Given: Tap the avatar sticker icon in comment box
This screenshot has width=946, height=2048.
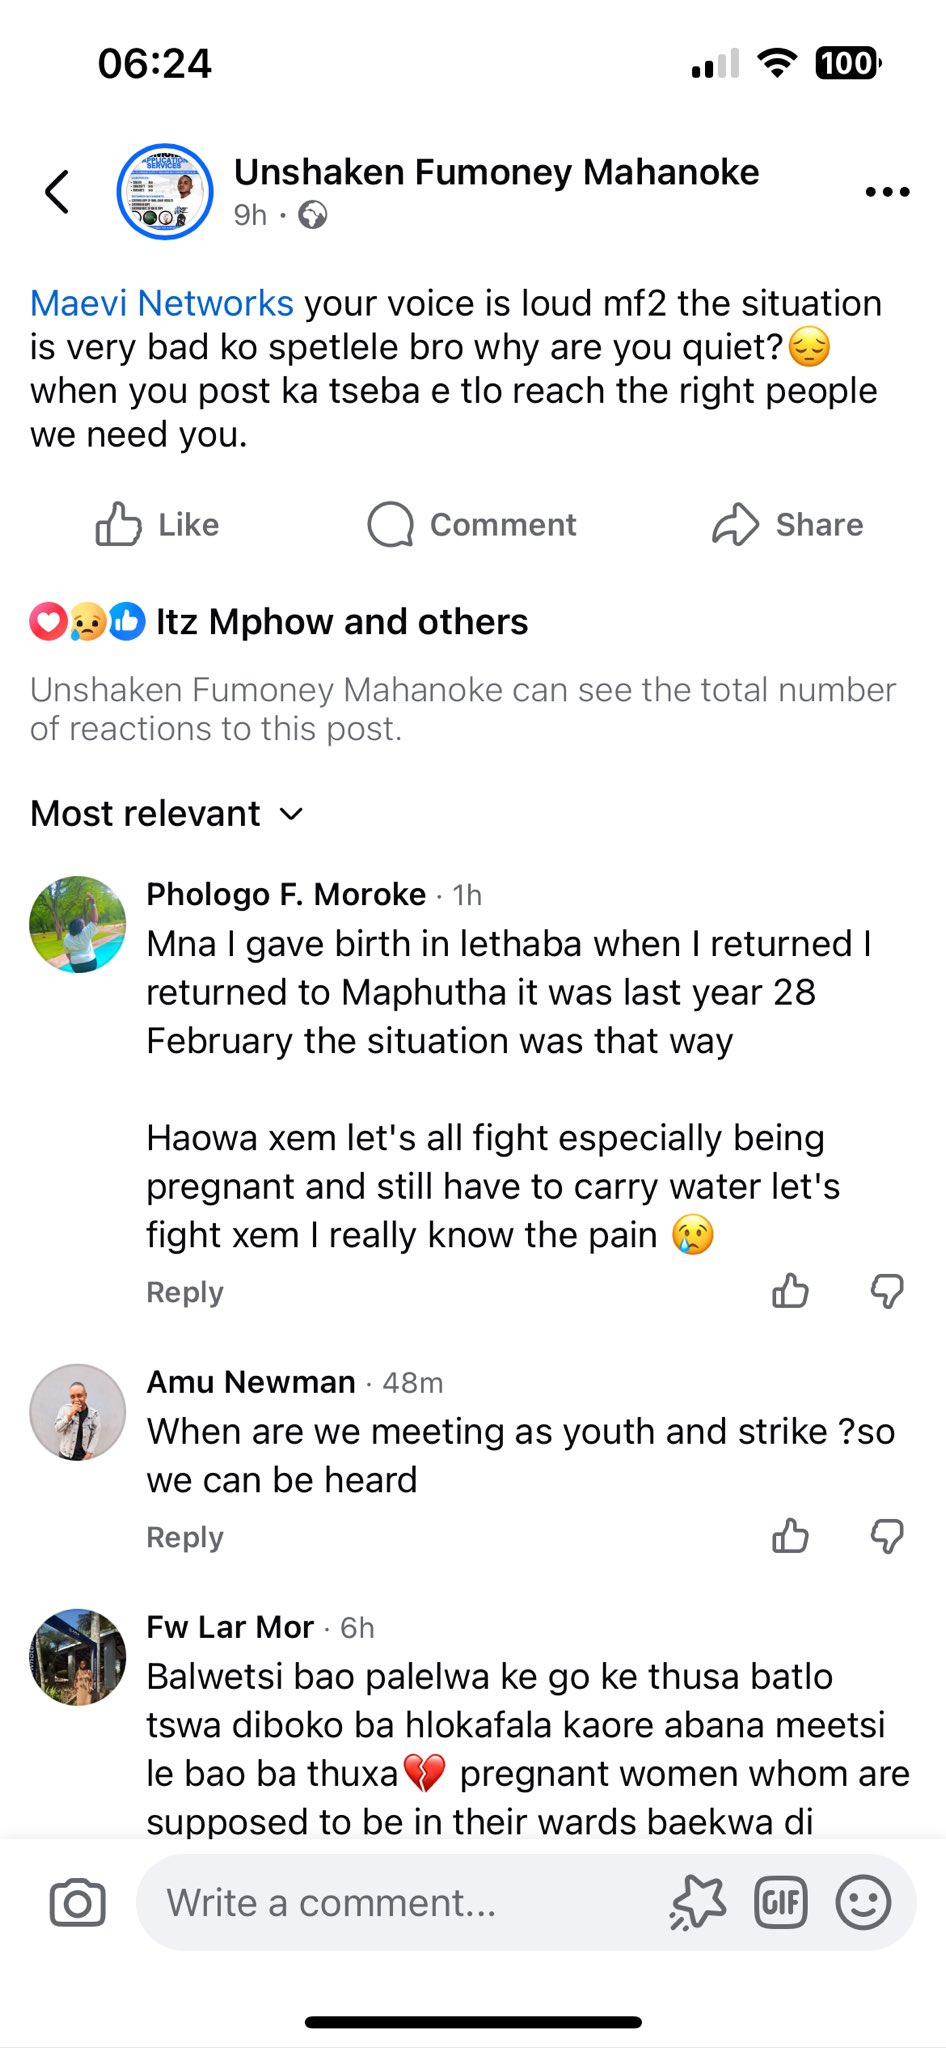Looking at the screenshot, I should pyautogui.click(x=698, y=1903).
